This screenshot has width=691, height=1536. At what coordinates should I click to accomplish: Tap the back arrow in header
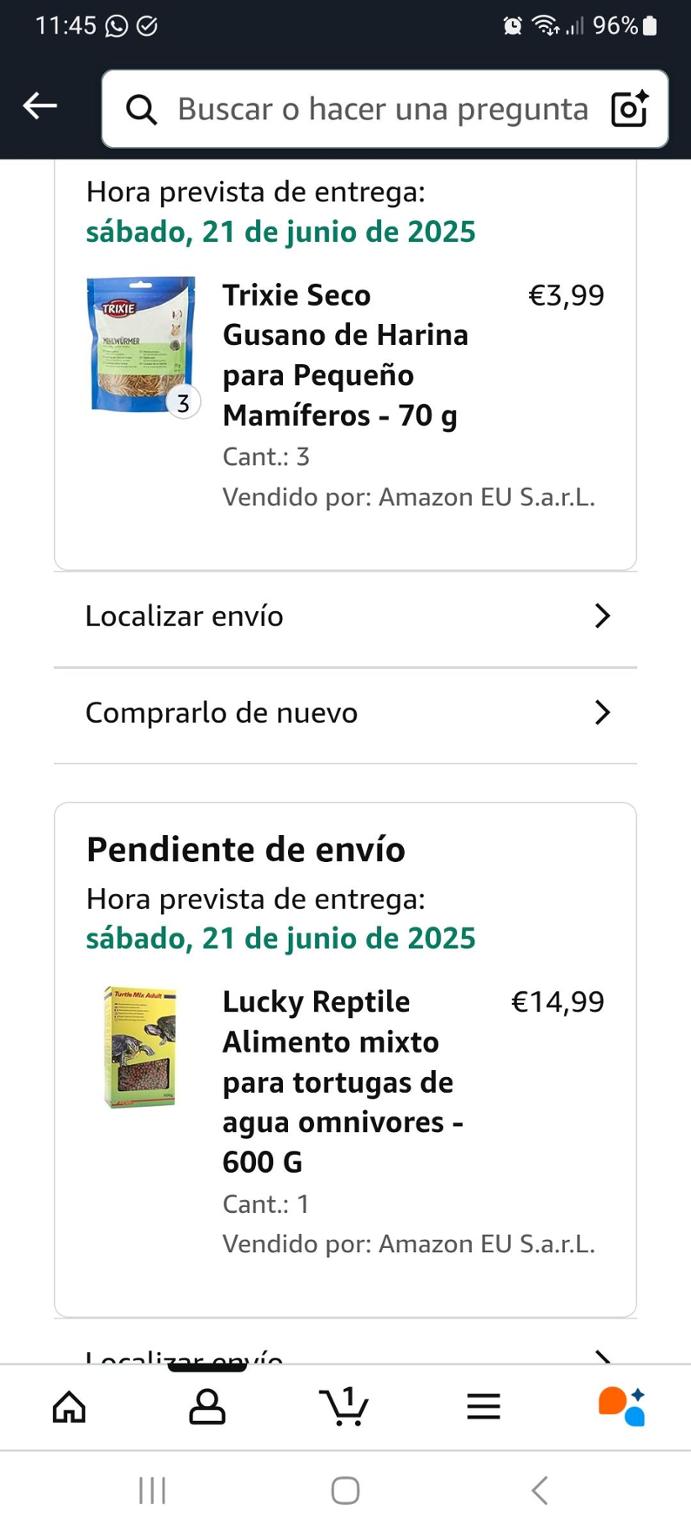[40, 106]
